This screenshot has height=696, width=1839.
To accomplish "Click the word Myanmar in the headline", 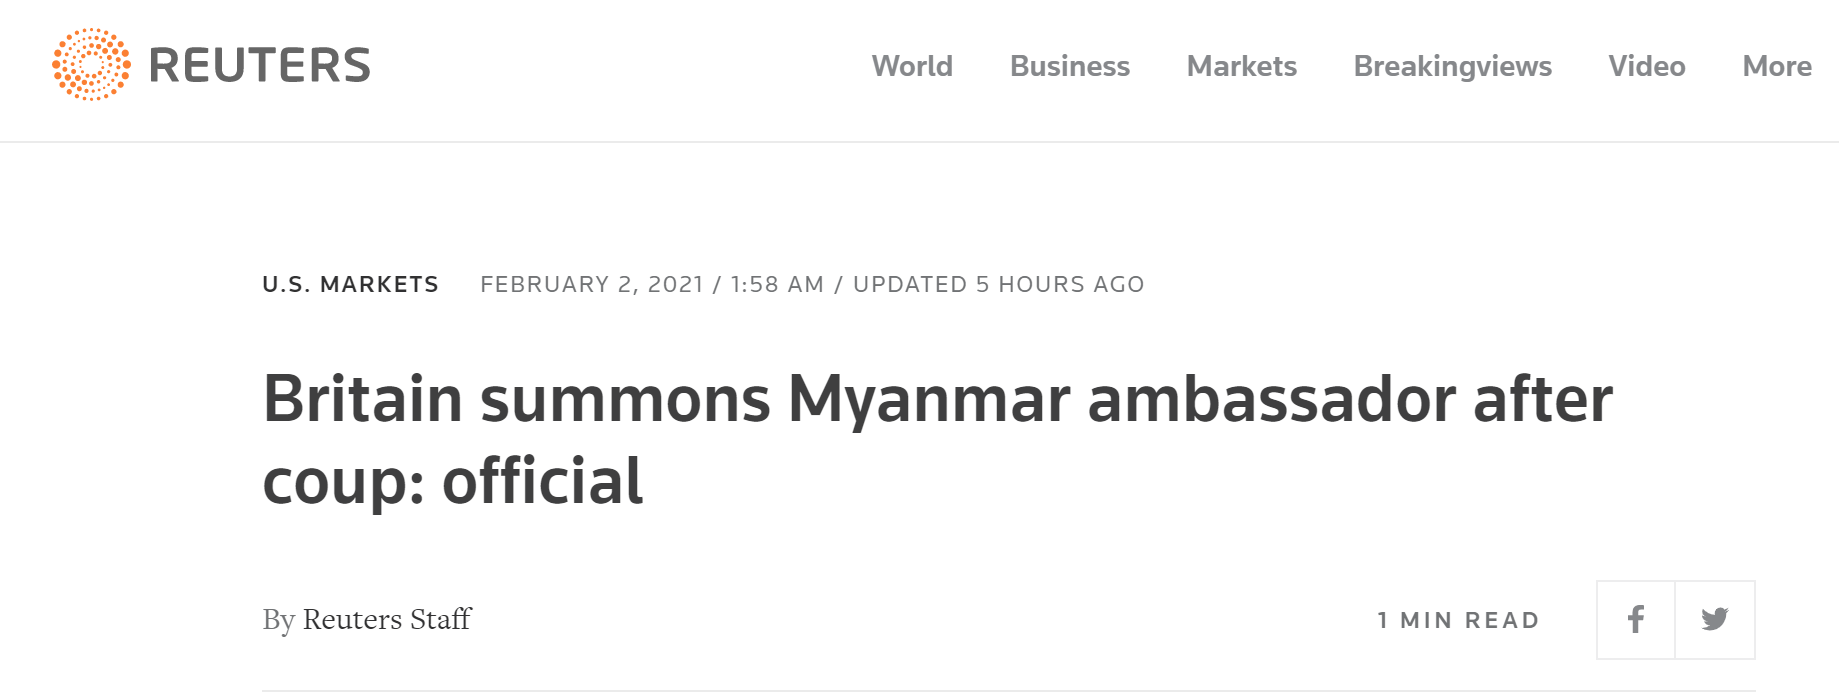I will point(928,400).
